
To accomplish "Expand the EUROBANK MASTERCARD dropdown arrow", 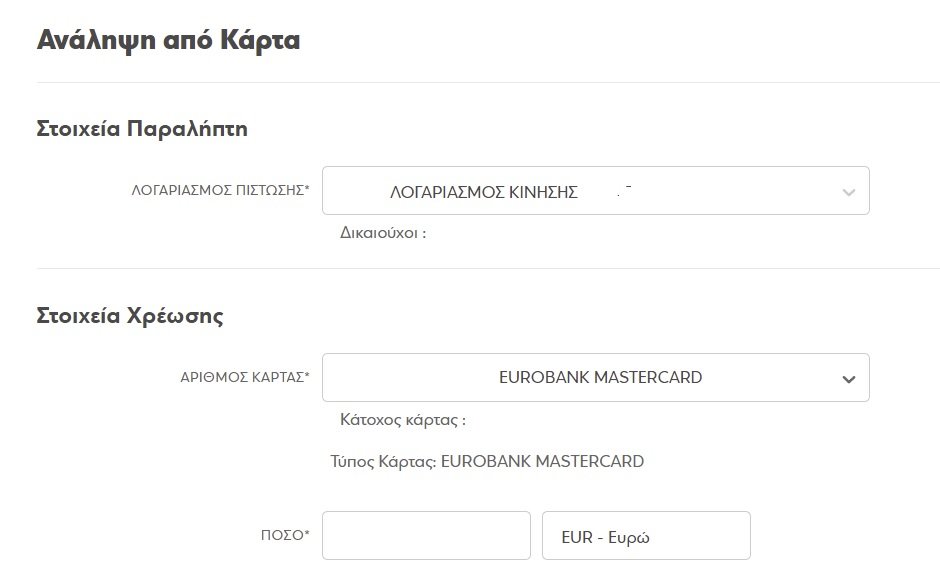I will [x=848, y=379].
